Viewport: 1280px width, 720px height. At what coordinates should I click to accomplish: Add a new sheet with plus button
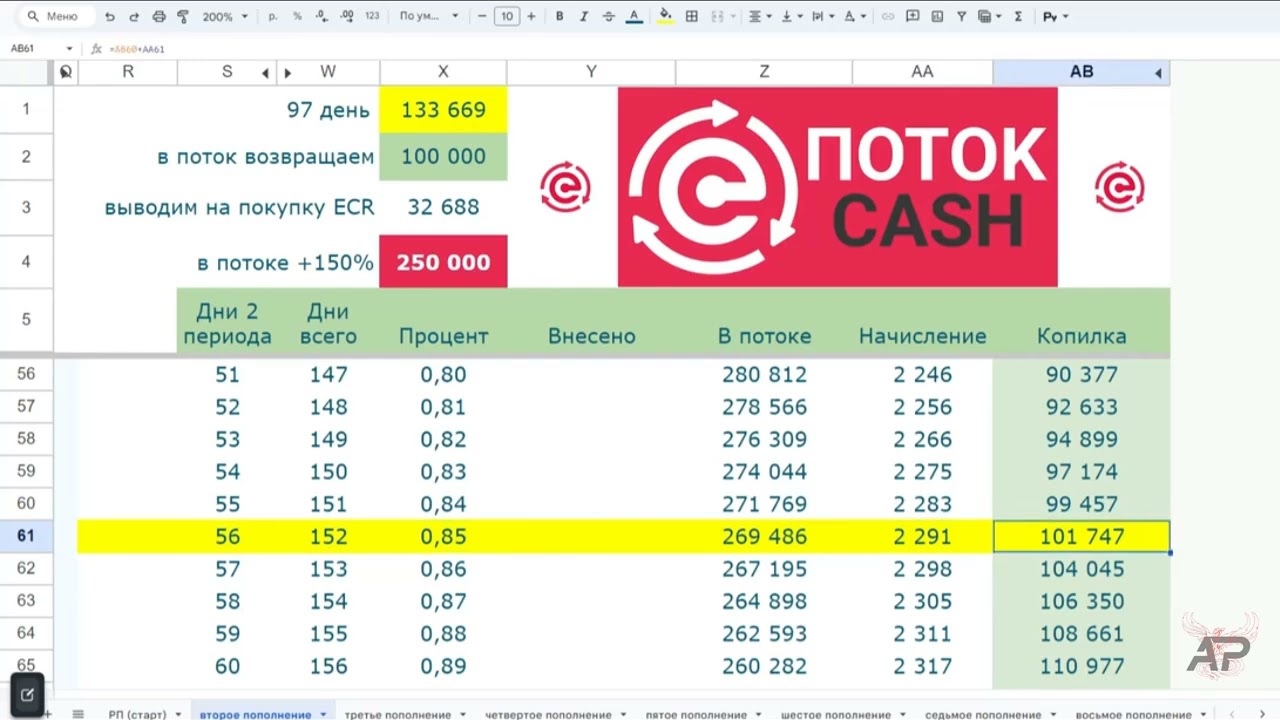[47, 713]
